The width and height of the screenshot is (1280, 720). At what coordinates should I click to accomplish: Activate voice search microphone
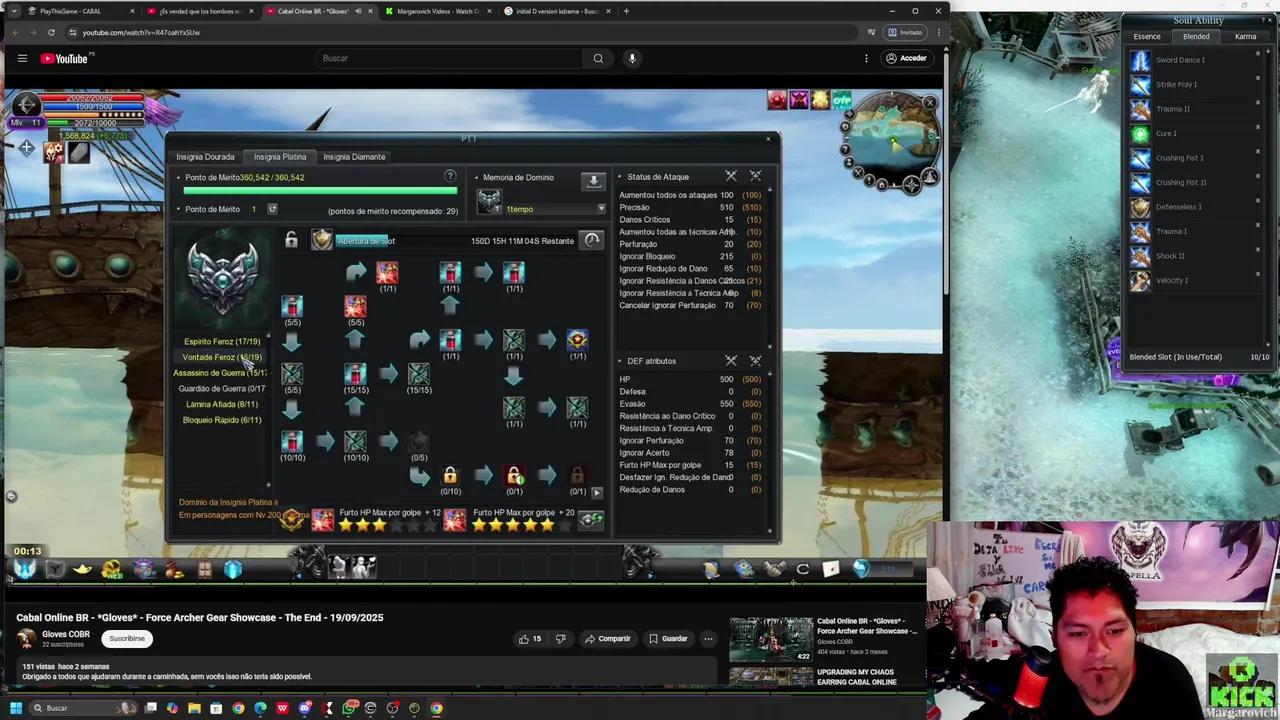[x=632, y=58]
